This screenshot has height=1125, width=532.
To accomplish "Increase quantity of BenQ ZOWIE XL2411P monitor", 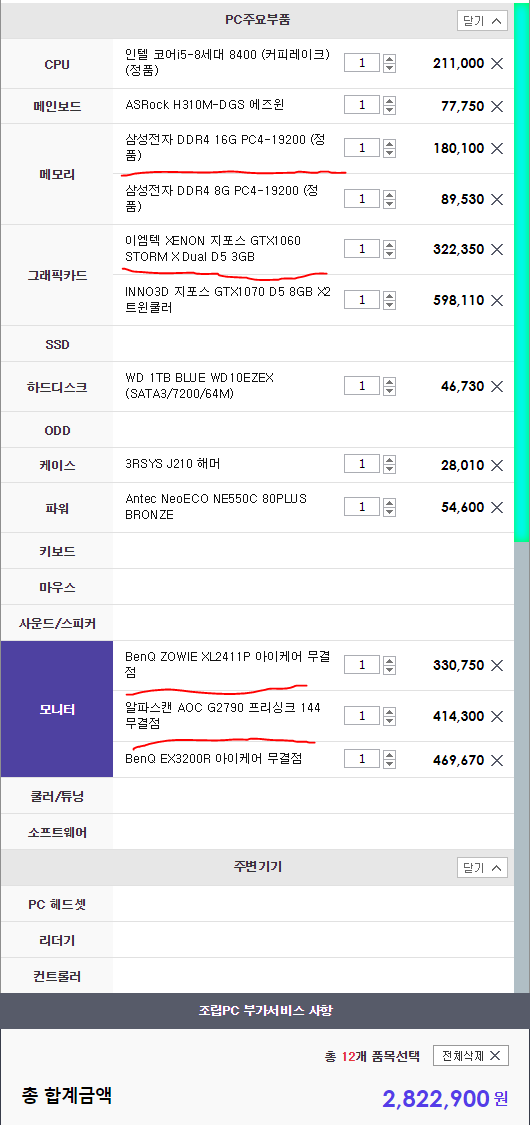I will tap(389, 661).
